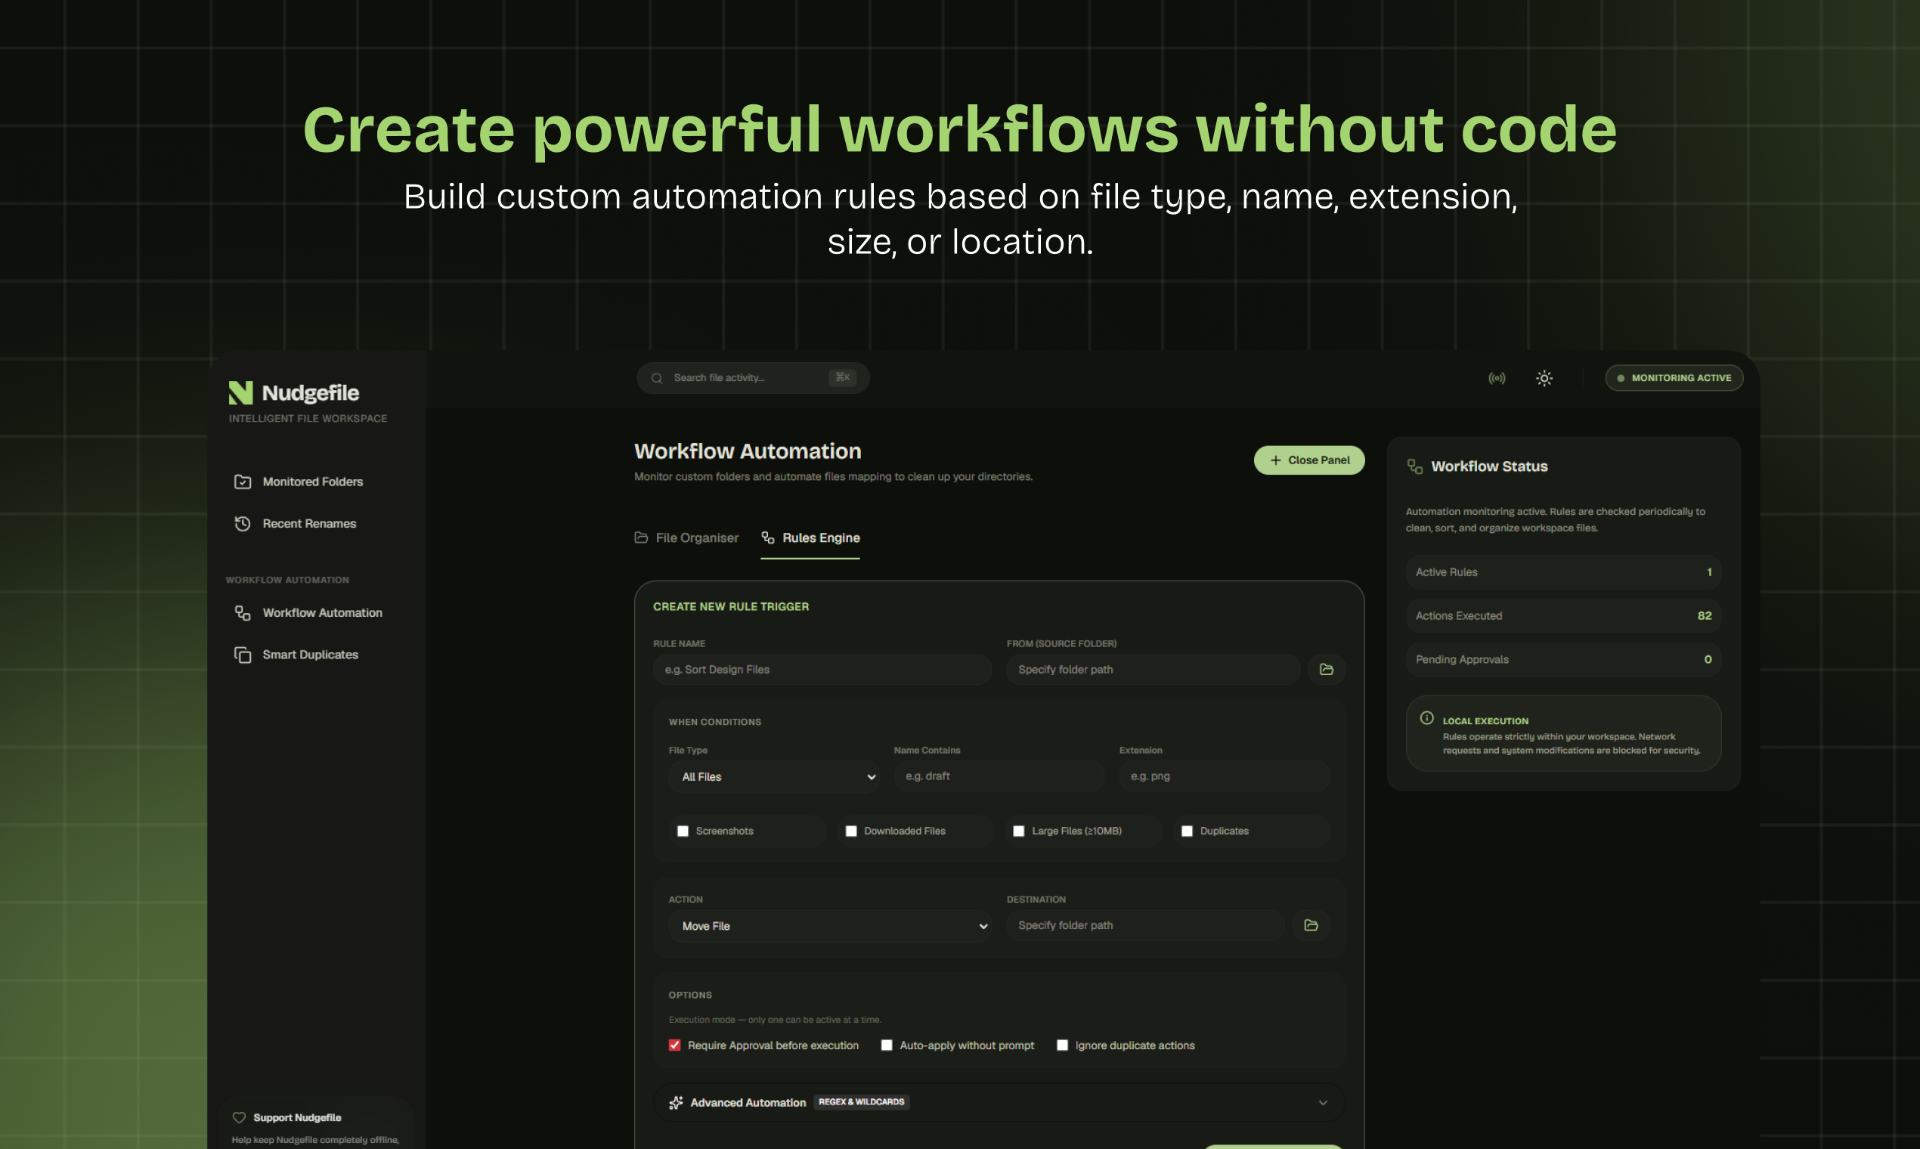
Task: Click the Destination folder path field
Action: pos(1145,926)
